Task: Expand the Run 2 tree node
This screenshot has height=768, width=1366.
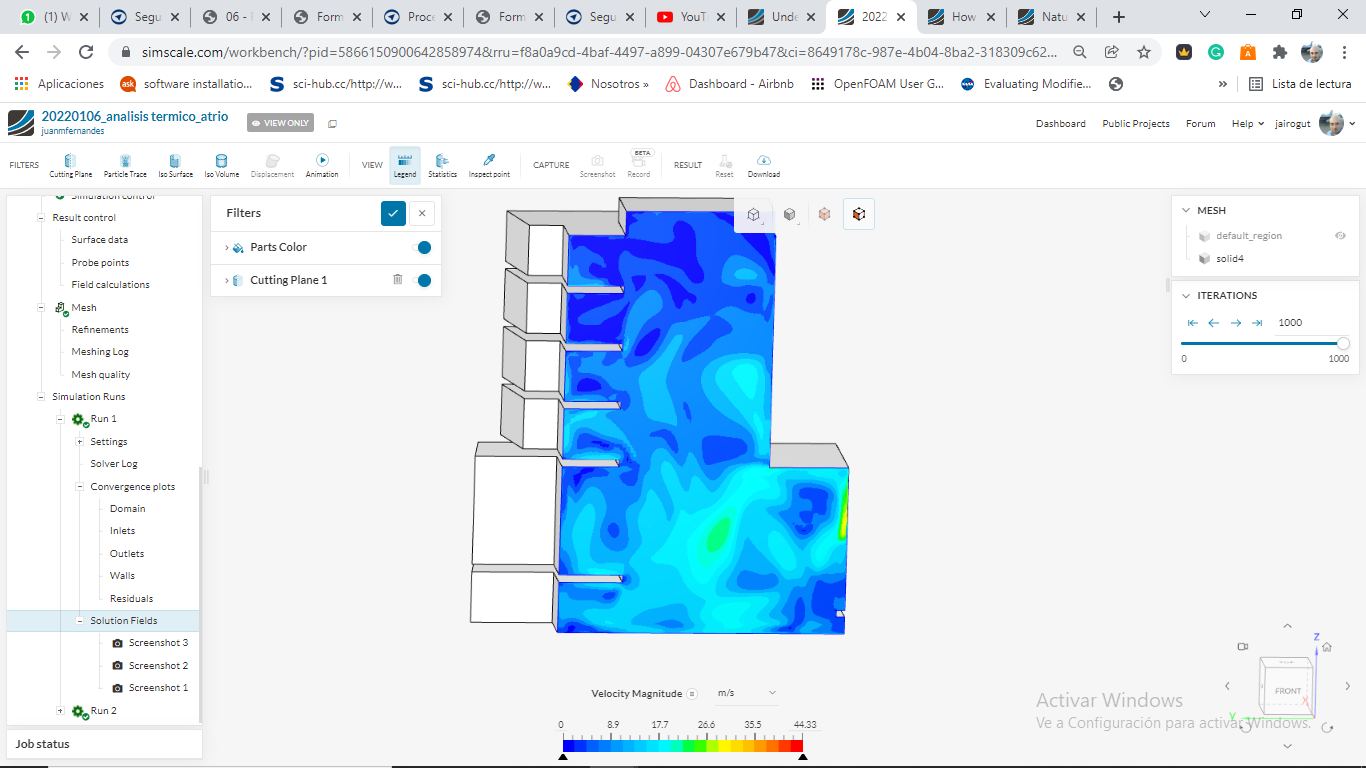Action: coord(61,711)
